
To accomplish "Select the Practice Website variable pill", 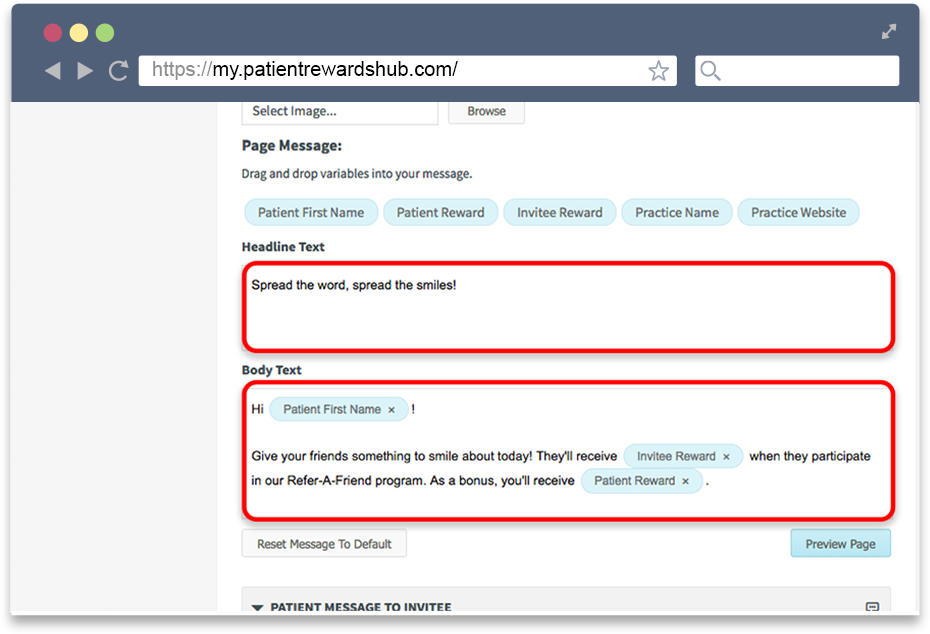I will point(798,212).
